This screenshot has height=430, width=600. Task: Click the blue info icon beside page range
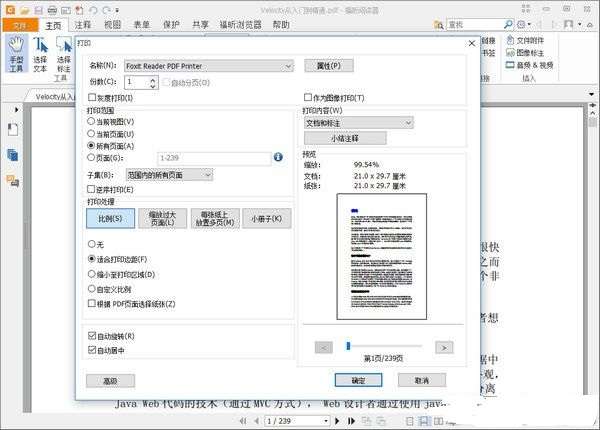278,157
